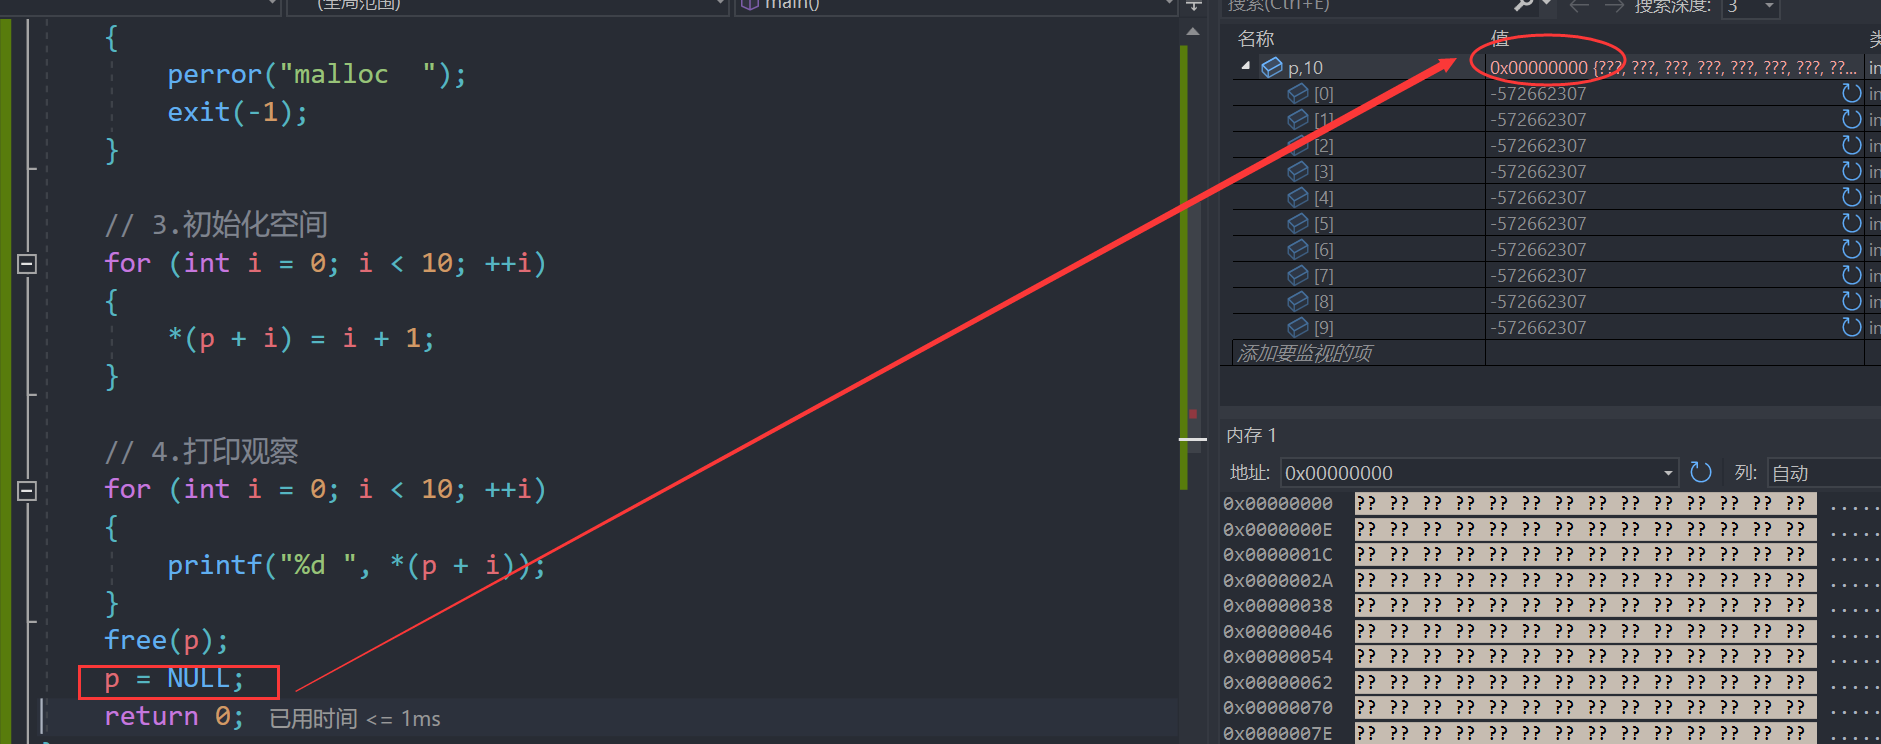
Task: Refresh value of watch element [2]
Action: [1851, 145]
